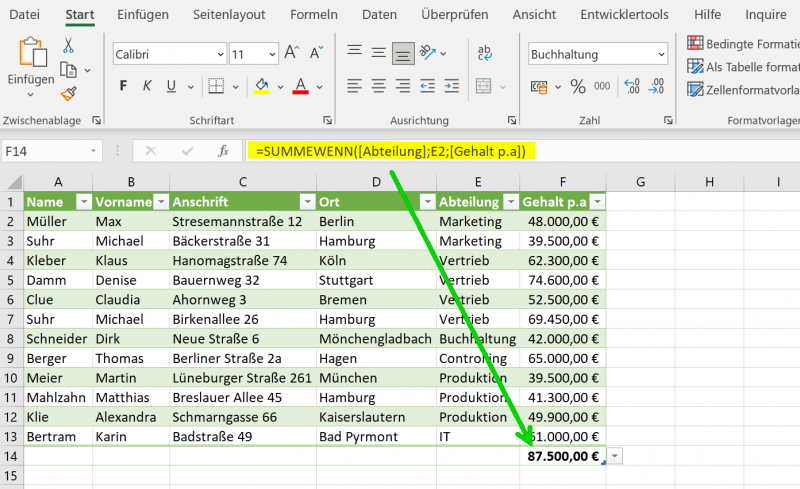
Task: Open the Zahl group dialog launcher
Action: tap(668, 120)
